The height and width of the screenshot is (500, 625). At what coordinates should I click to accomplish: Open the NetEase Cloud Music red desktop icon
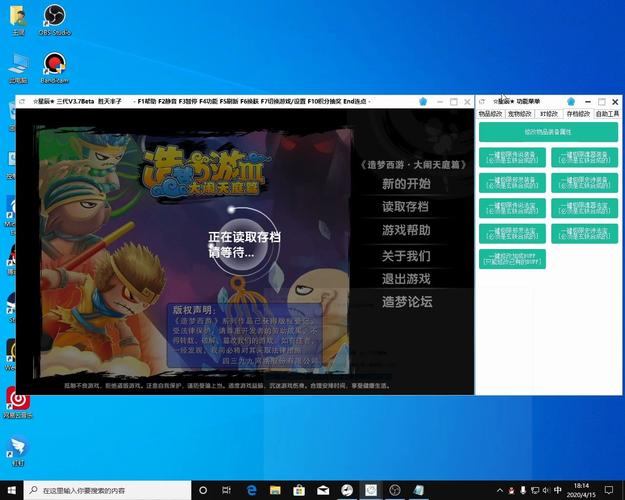tap(18, 402)
